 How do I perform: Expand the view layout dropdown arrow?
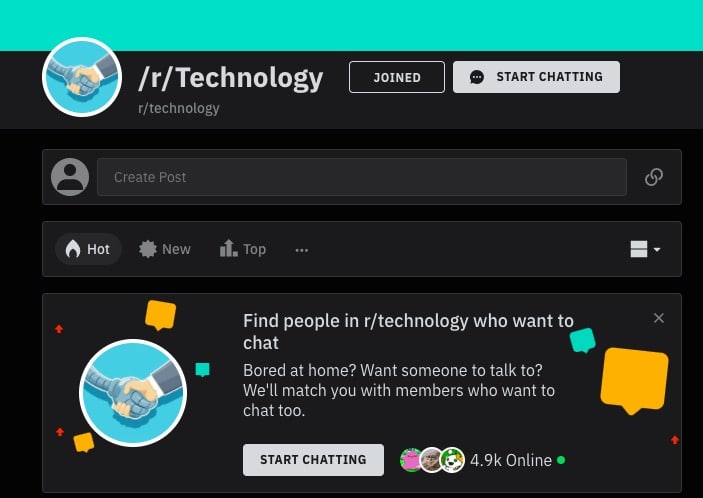pyautogui.click(x=657, y=250)
